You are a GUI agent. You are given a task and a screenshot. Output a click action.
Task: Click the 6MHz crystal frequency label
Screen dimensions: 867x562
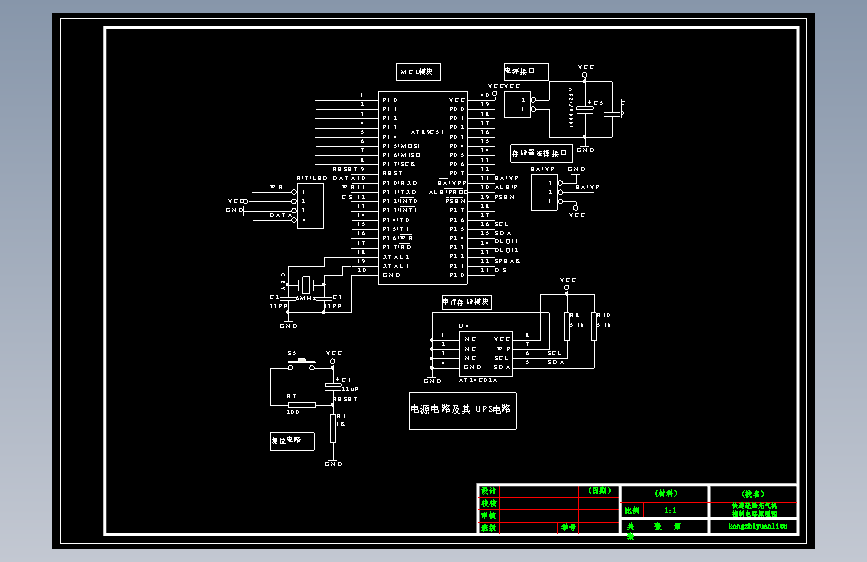pos(304,298)
